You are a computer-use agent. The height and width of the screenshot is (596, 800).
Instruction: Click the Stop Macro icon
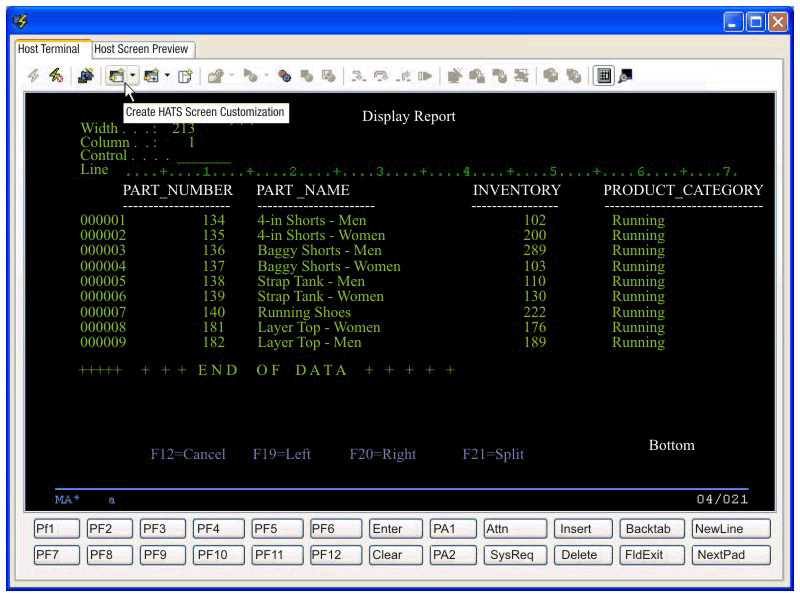(x=307, y=76)
